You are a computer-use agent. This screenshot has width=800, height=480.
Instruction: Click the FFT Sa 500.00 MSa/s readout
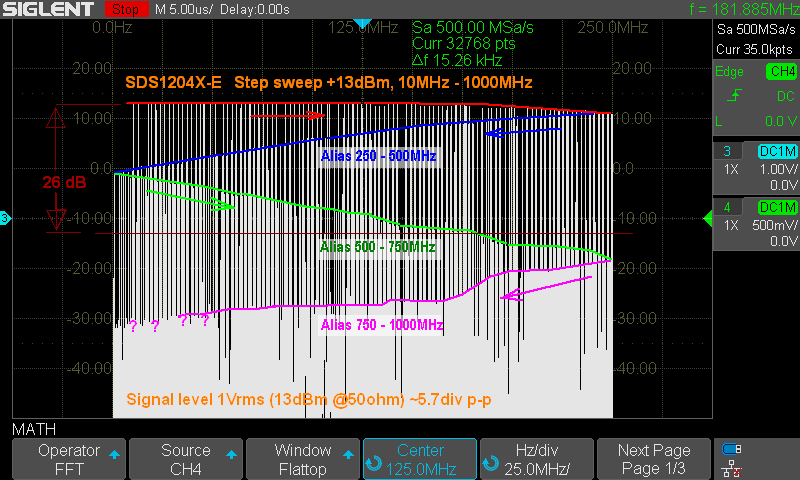[x=472, y=27]
